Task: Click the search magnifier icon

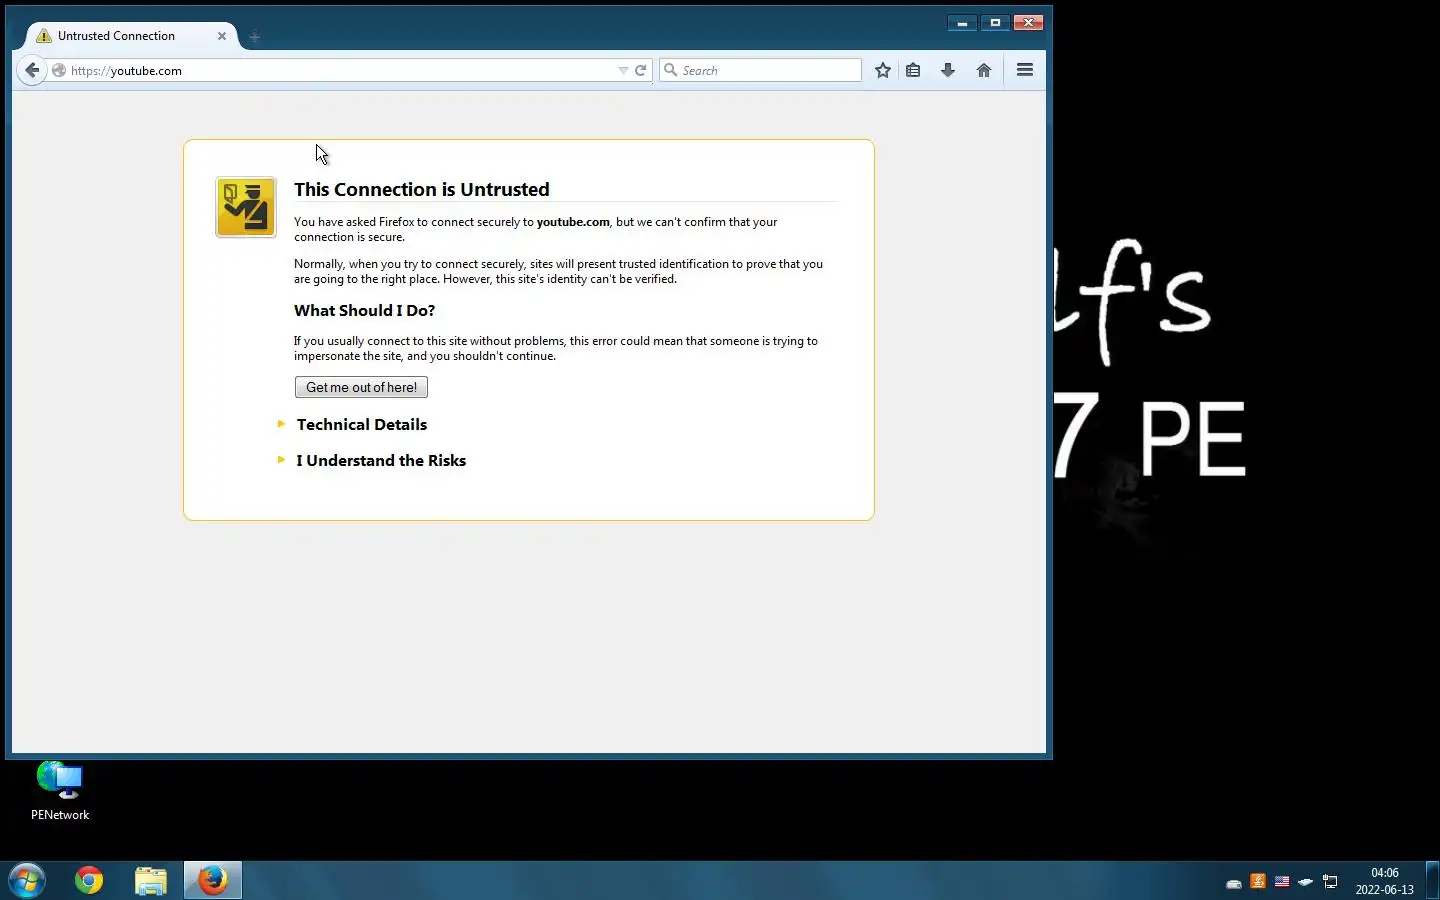Action: [671, 70]
